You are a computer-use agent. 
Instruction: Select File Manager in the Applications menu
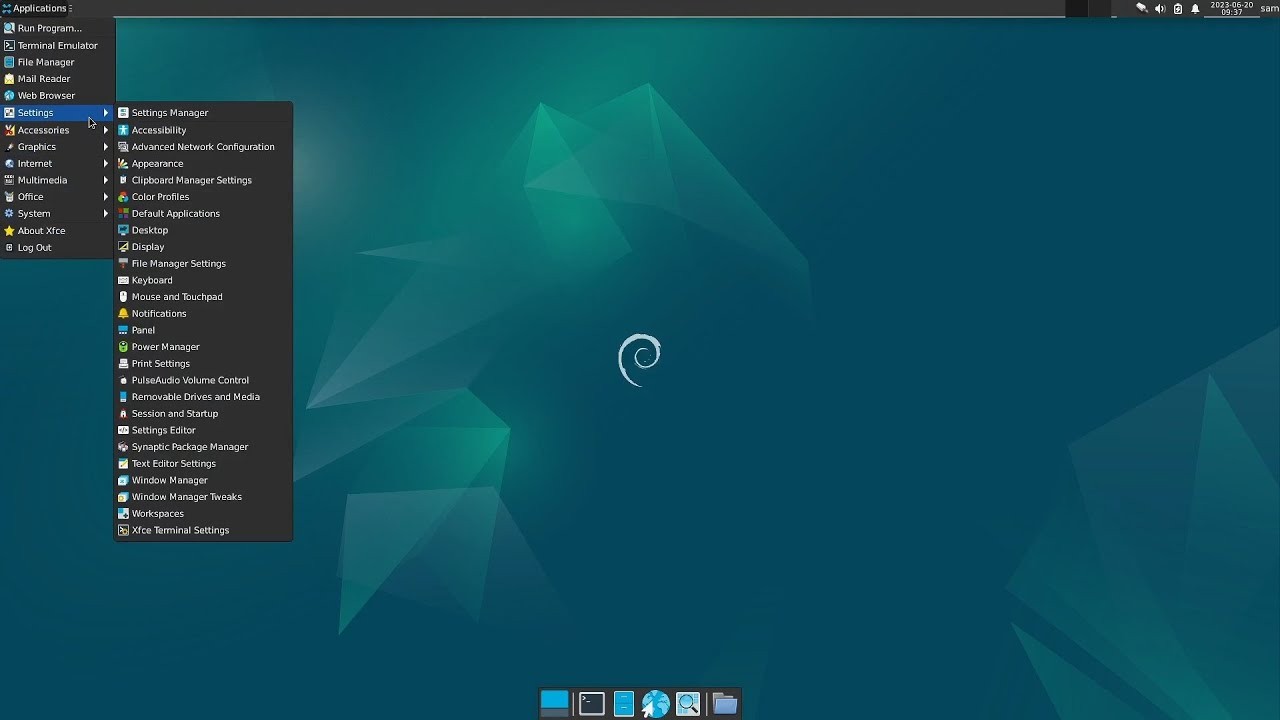58,62
